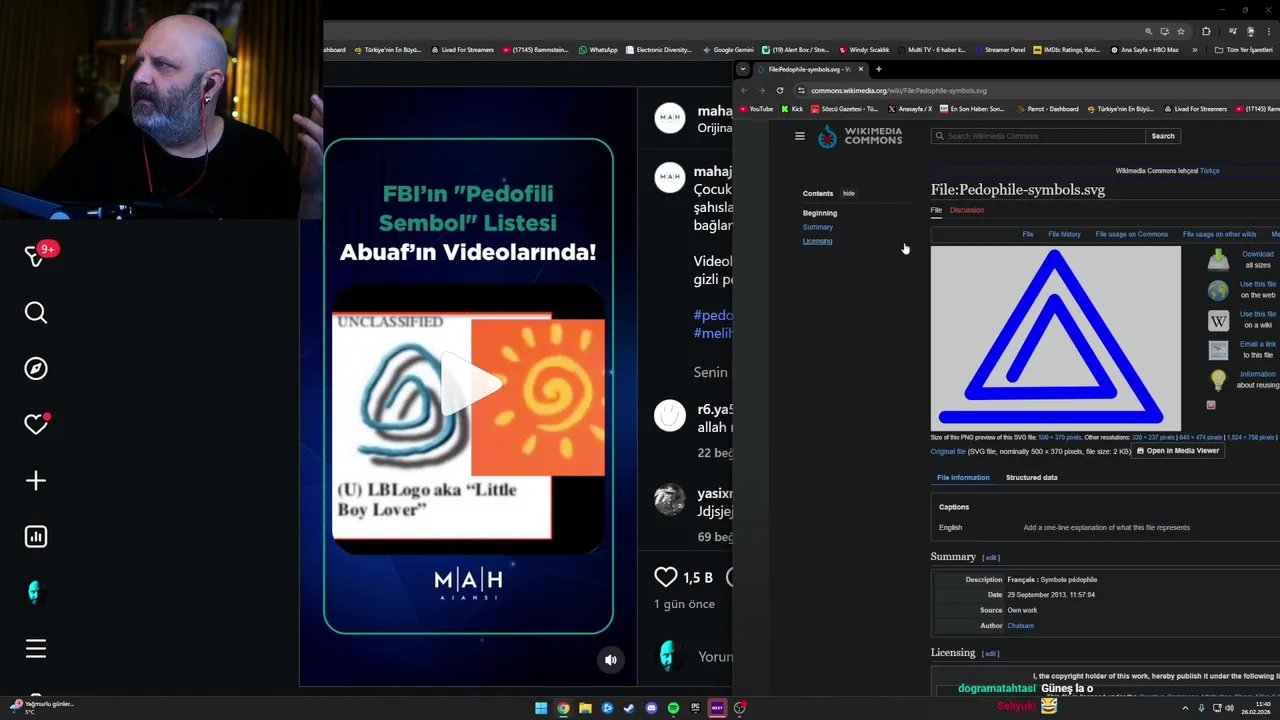Open profile avatar in Instagram sidebar
The image size is (1280, 720).
coord(36,593)
